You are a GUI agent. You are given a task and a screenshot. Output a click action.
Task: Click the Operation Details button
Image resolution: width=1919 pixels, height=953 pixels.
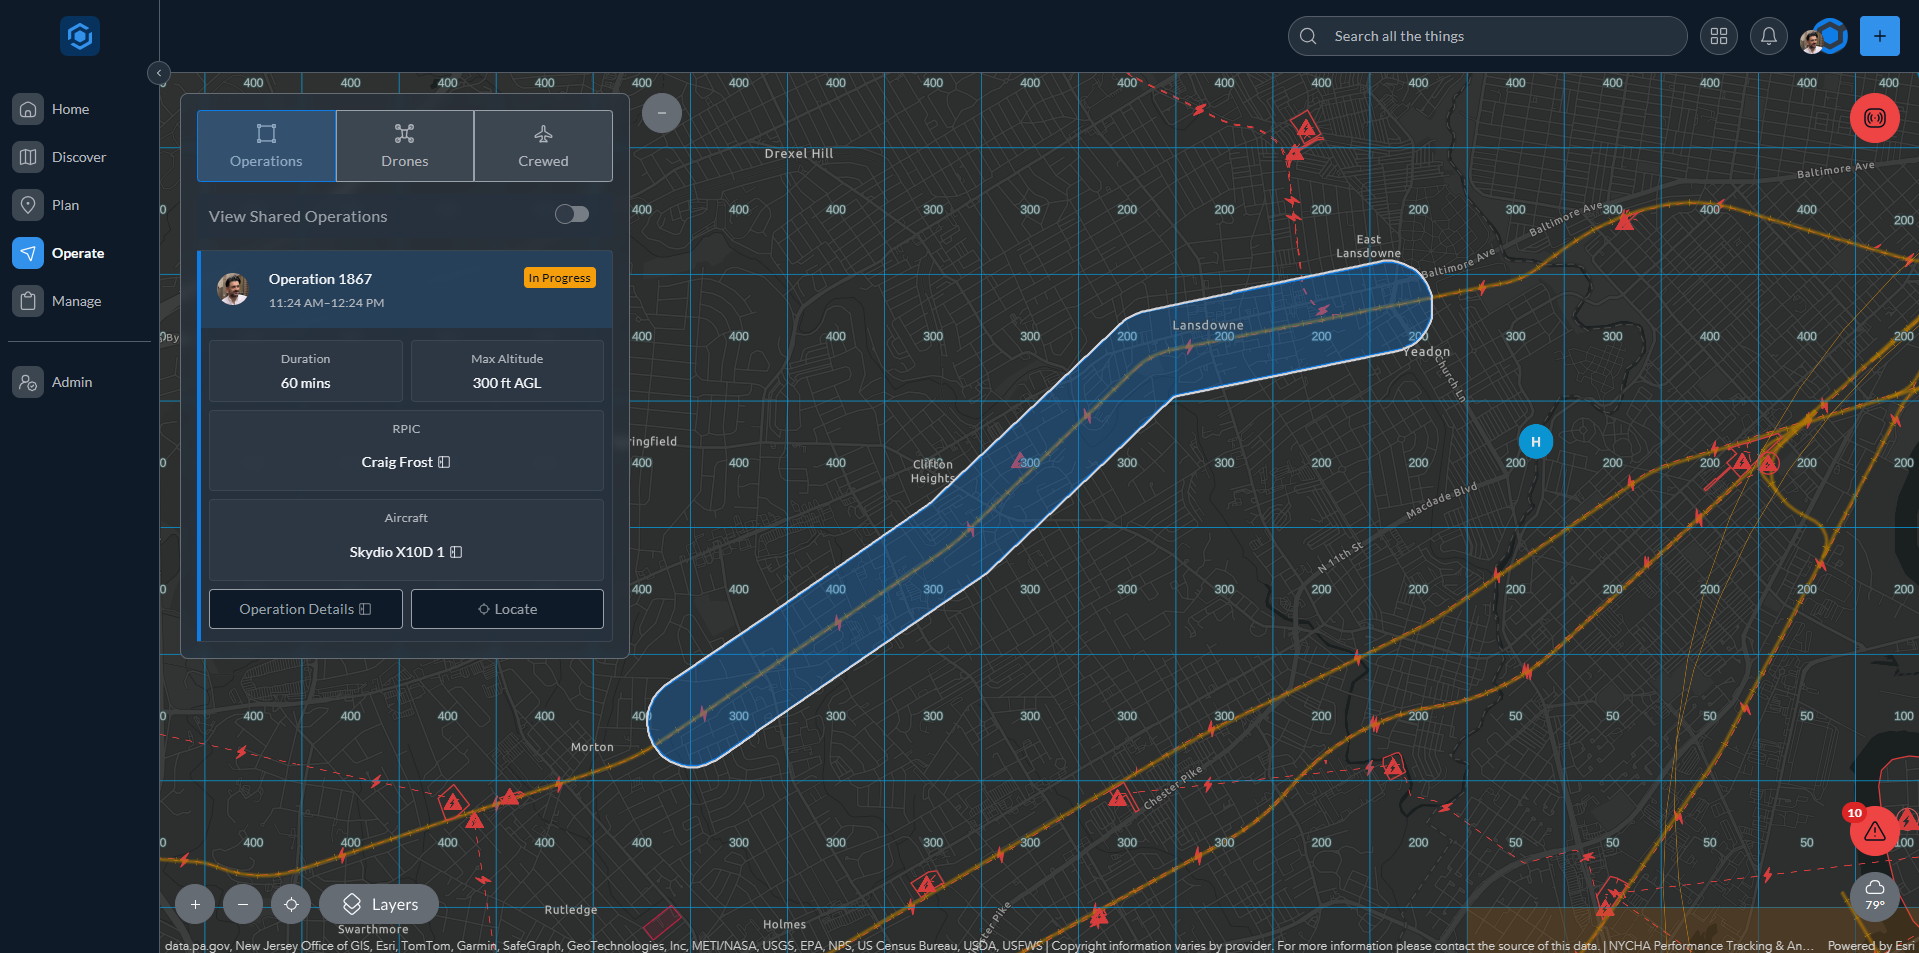(x=305, y=609)
